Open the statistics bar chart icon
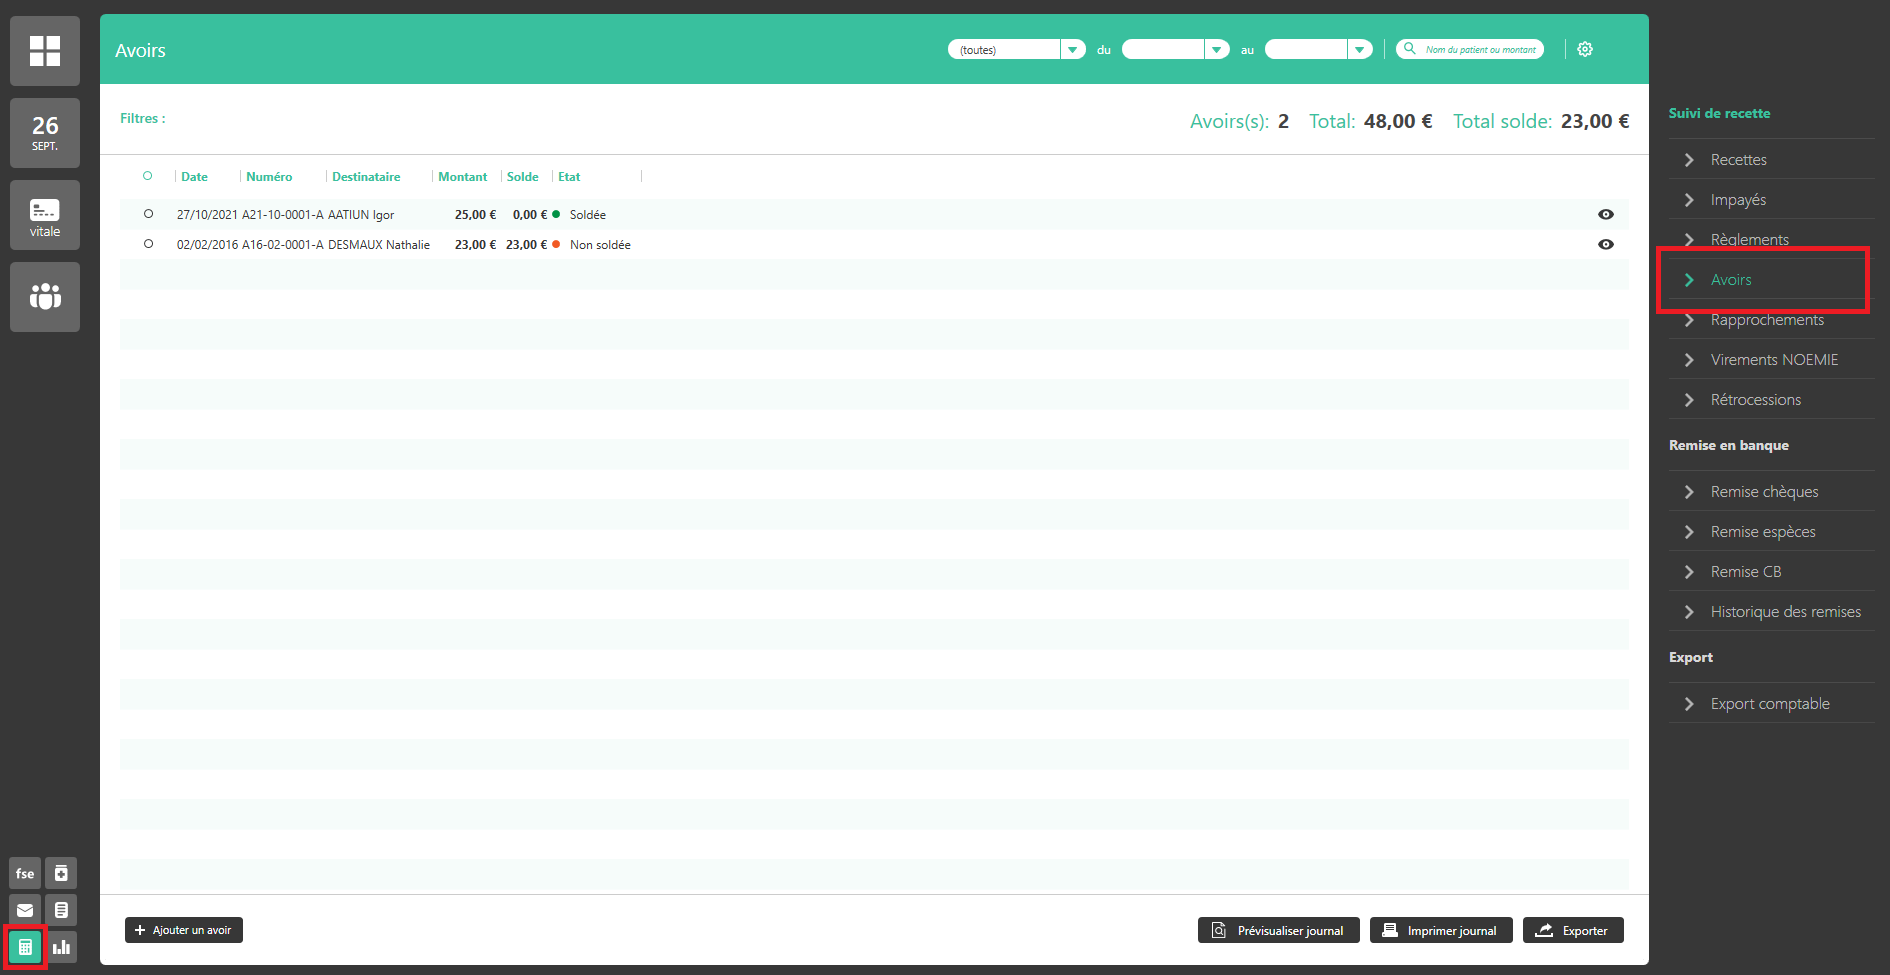 (61, 947)
